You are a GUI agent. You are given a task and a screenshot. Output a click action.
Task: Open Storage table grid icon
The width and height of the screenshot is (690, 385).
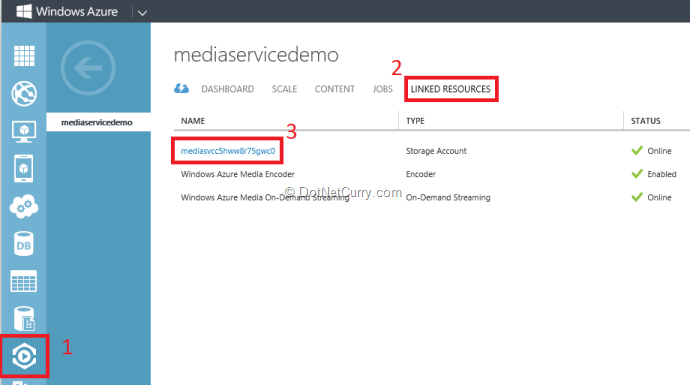click(24, 281)
